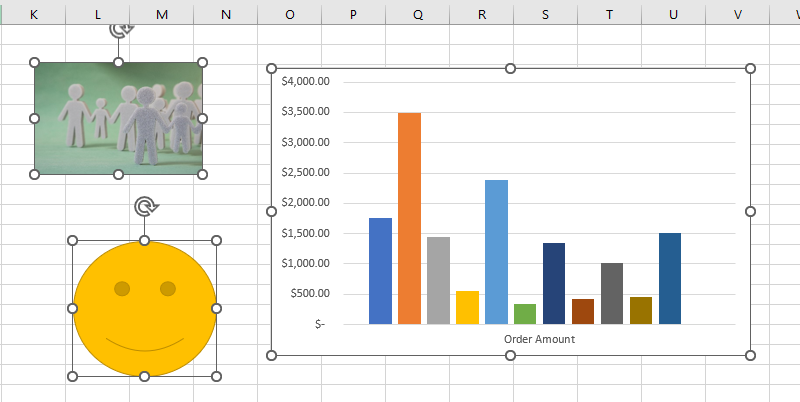The image size is (800, 402).
Task: Click the chart's top-center resize handle
Action: click(x=510, y=69)
